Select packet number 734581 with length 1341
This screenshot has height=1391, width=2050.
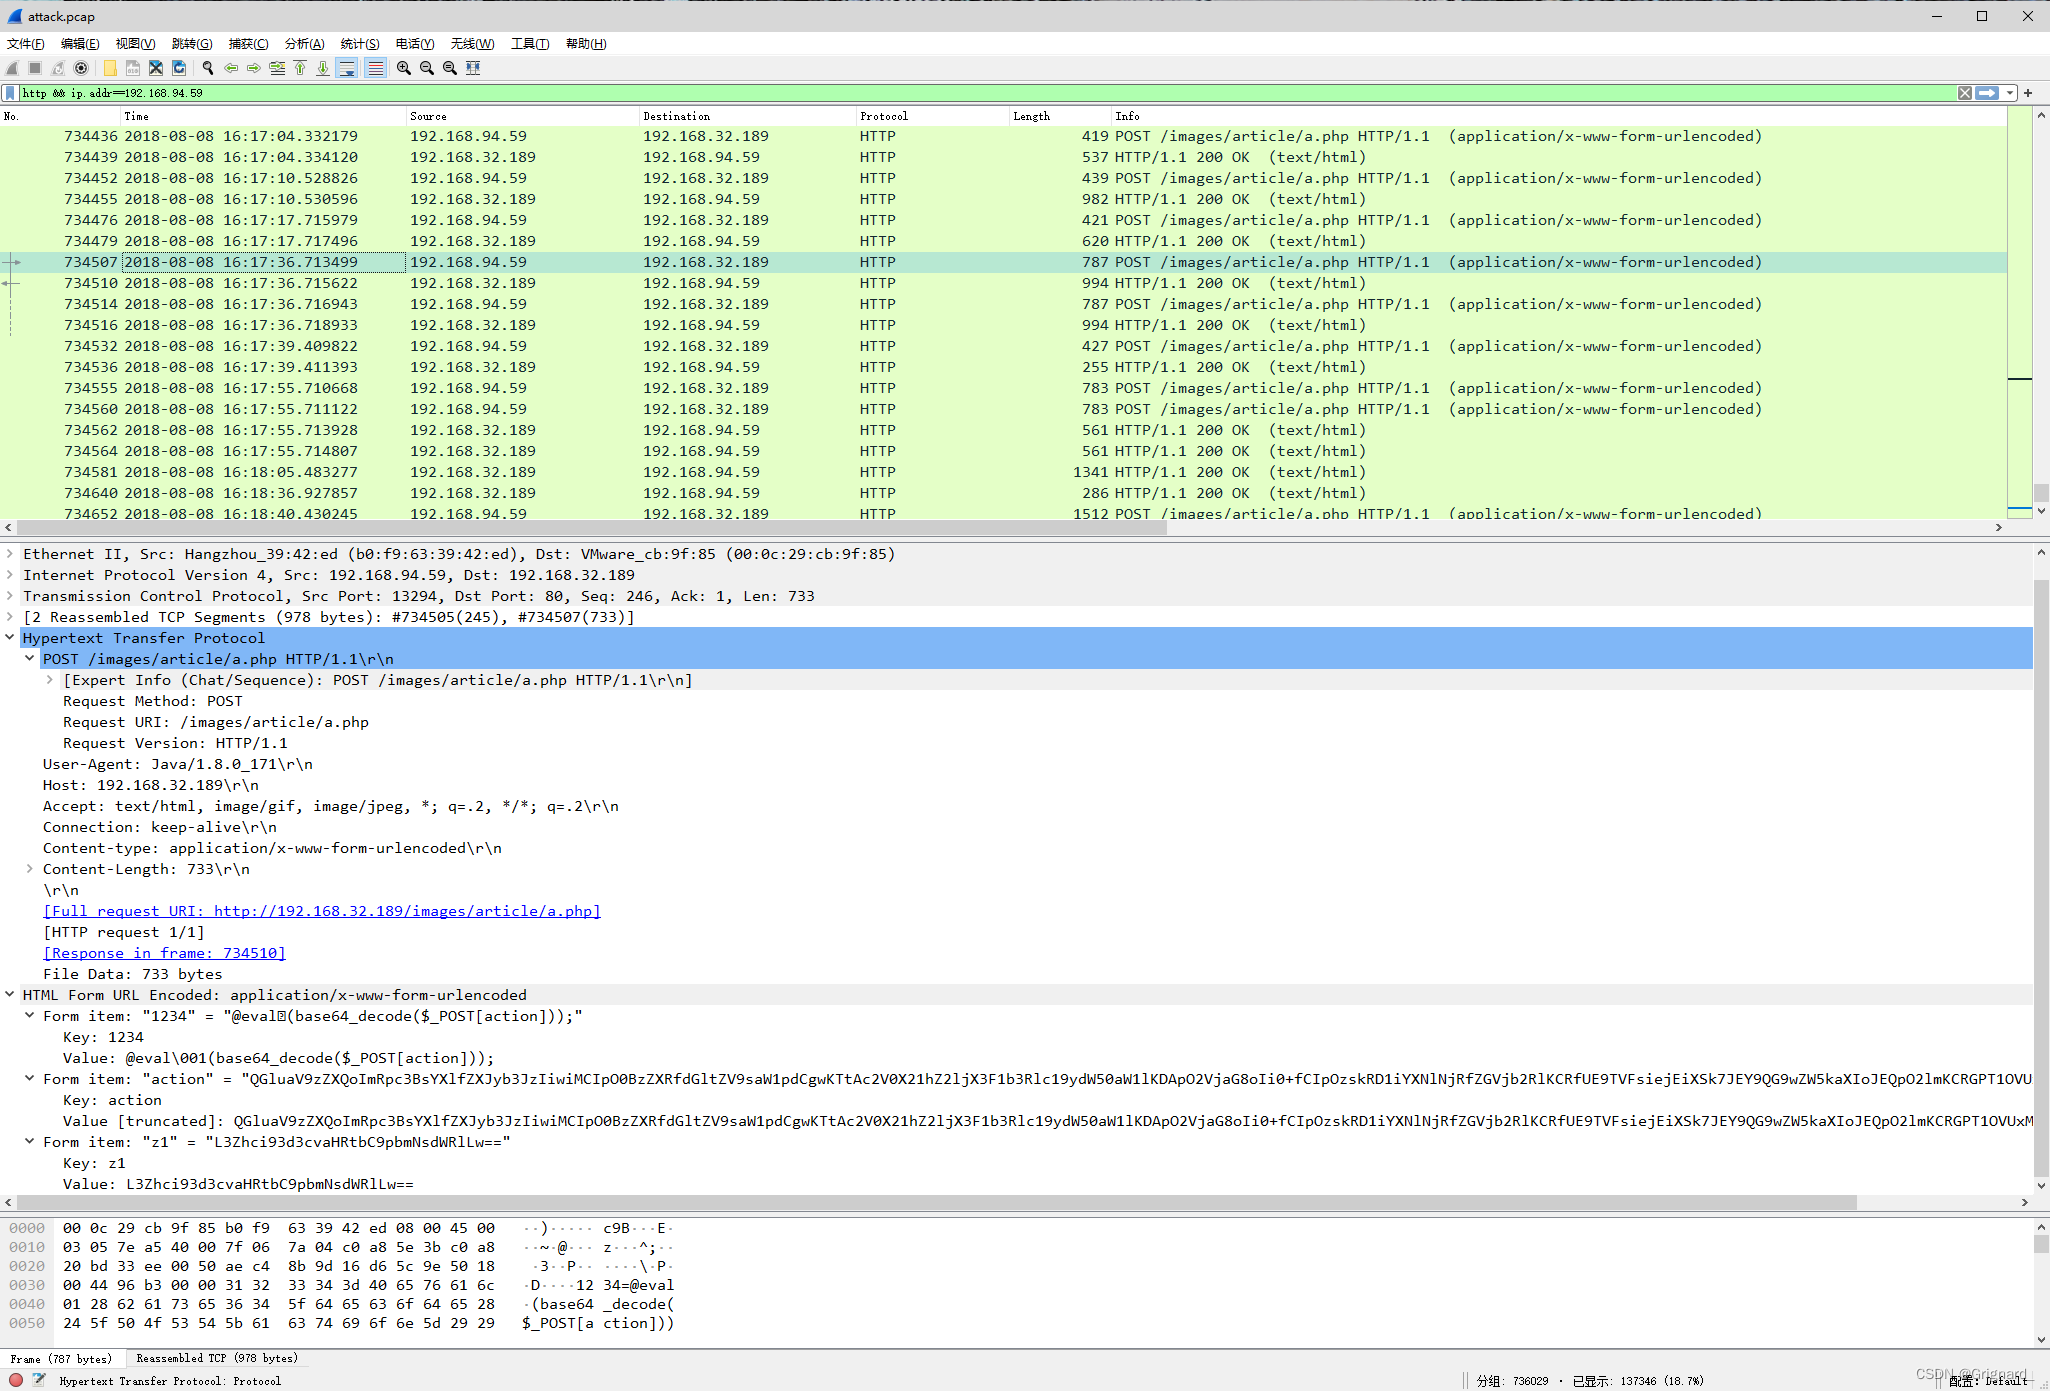tap(1003, 472)
